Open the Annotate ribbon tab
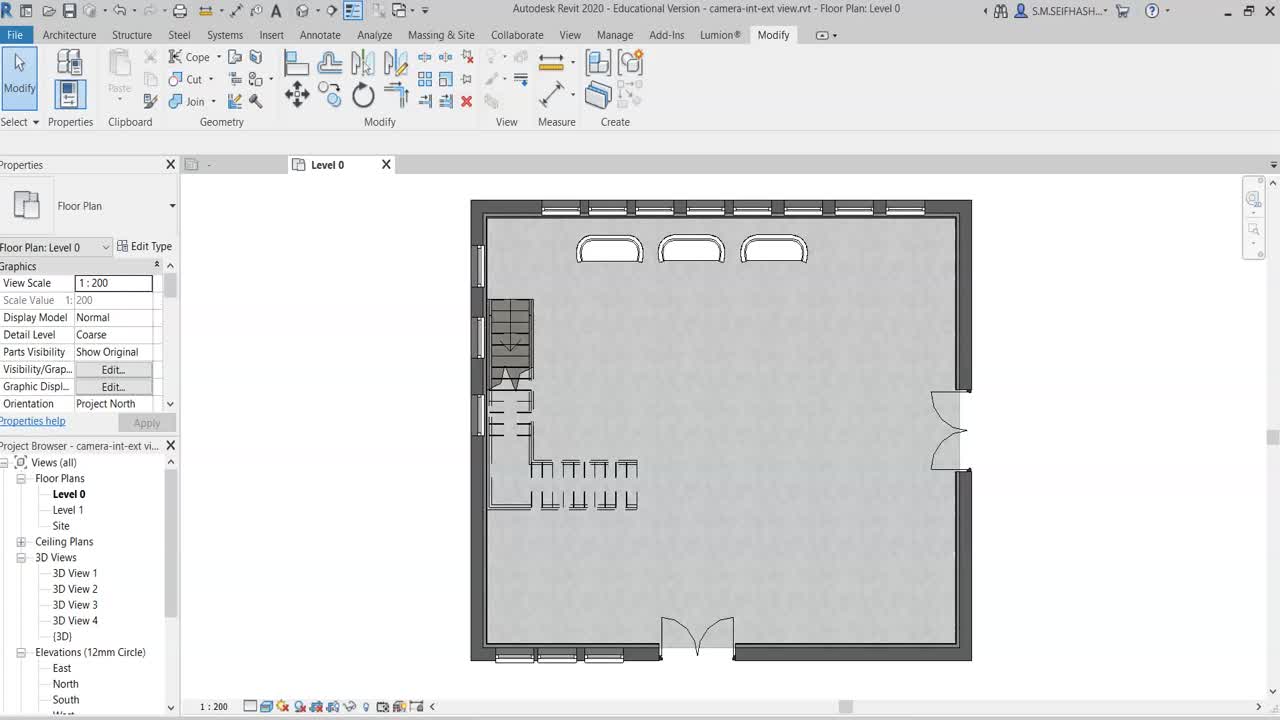1280x720 pixels. tap(320, 35)
